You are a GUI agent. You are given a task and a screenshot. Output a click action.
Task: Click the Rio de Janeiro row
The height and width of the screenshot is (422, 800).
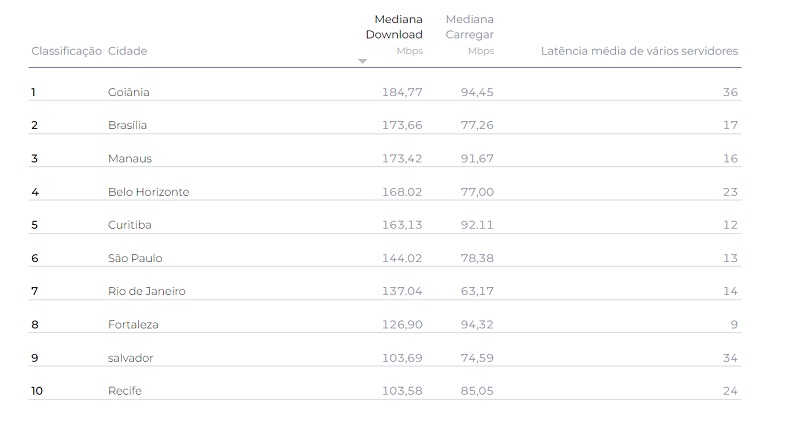pyautogui.click(x=146, y=291)
